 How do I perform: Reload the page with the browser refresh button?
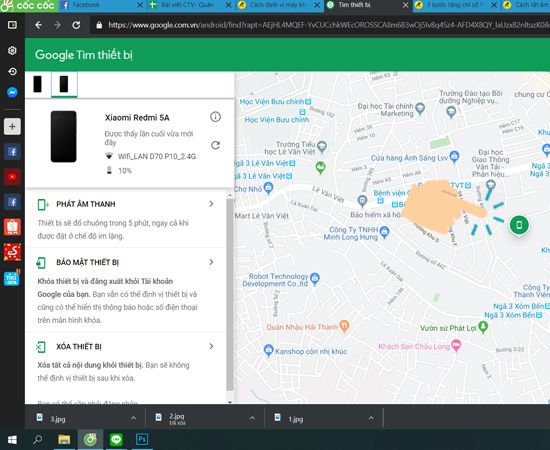click(x=76, y=25)
